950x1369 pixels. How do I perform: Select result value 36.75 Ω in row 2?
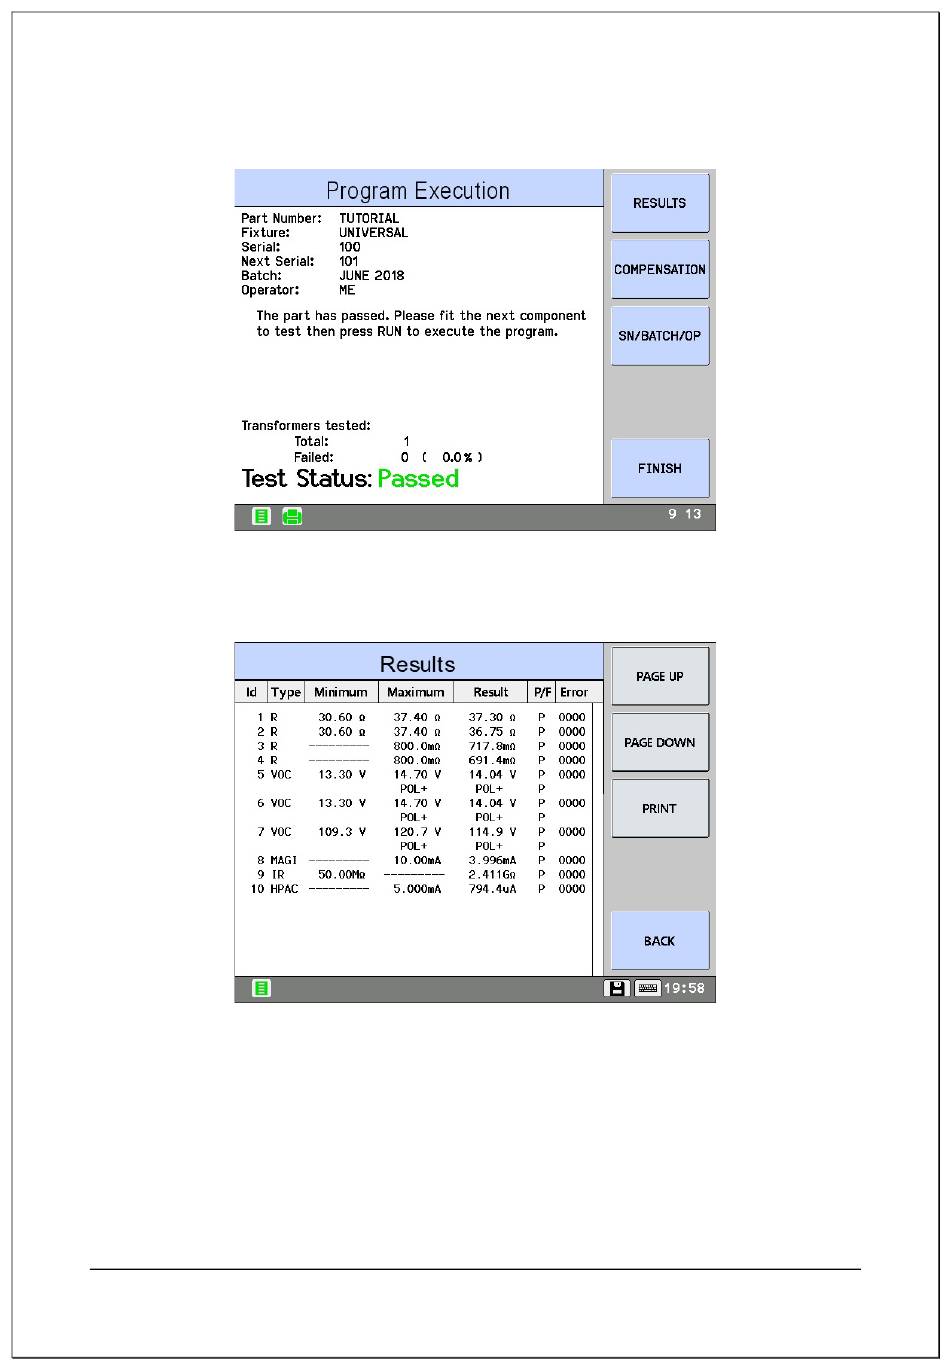(492, 732)
